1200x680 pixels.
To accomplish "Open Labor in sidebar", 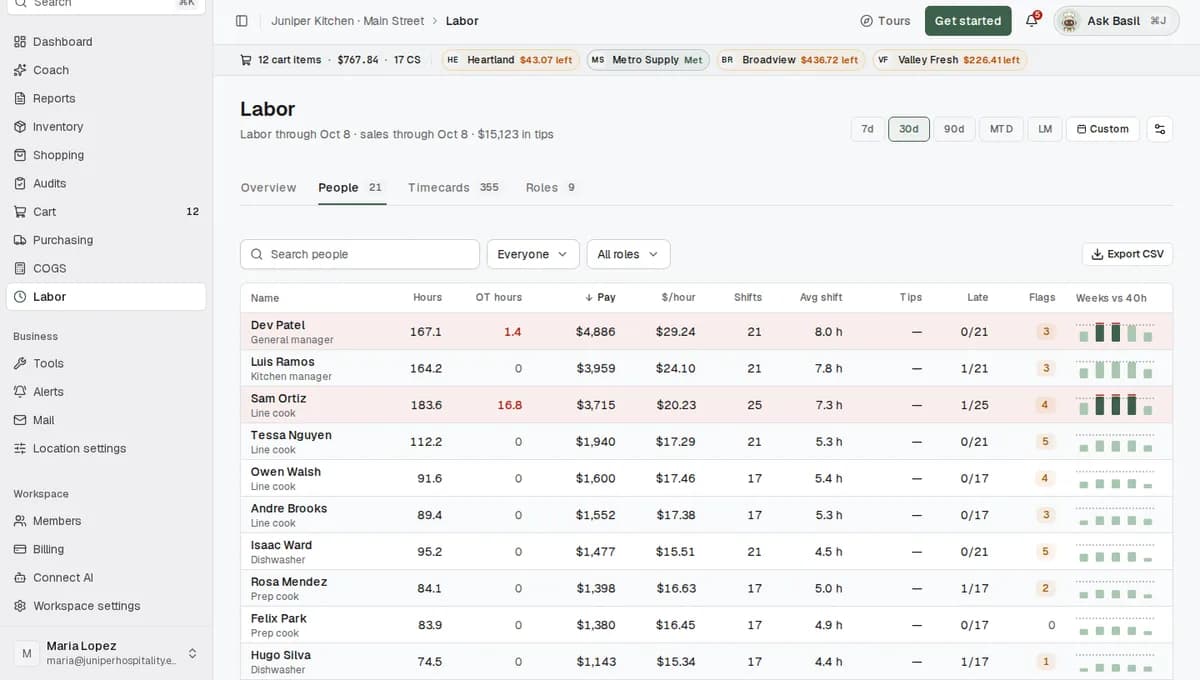I will point(106,297).
